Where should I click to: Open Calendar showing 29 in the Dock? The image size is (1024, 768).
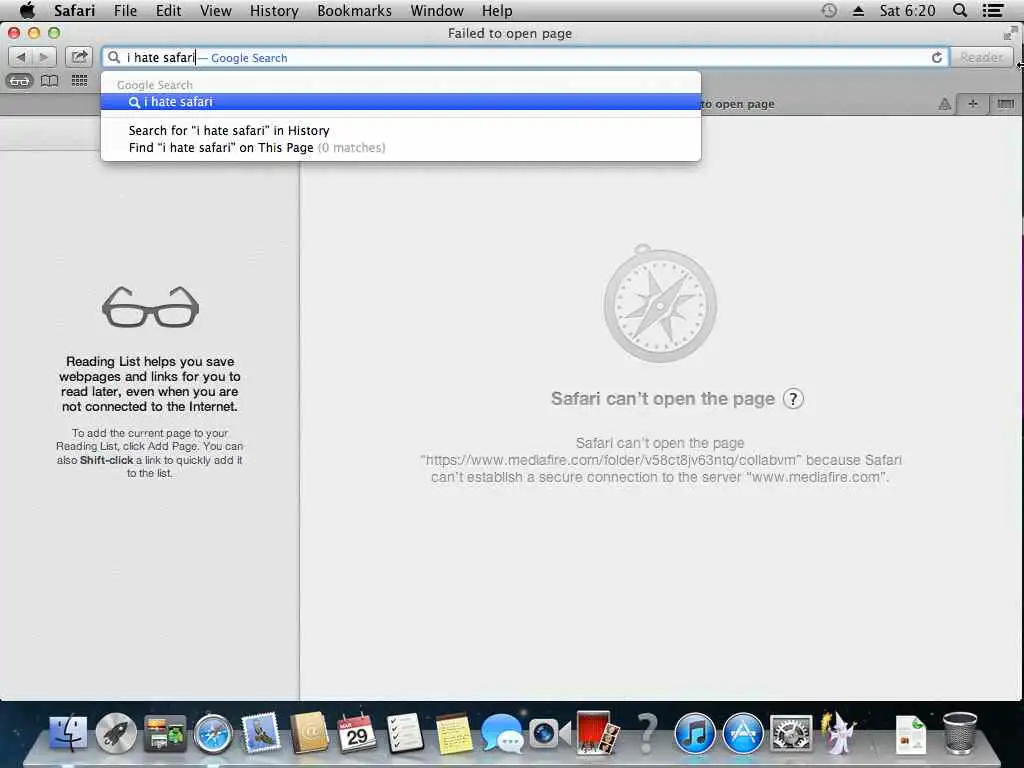click(357, 733)
